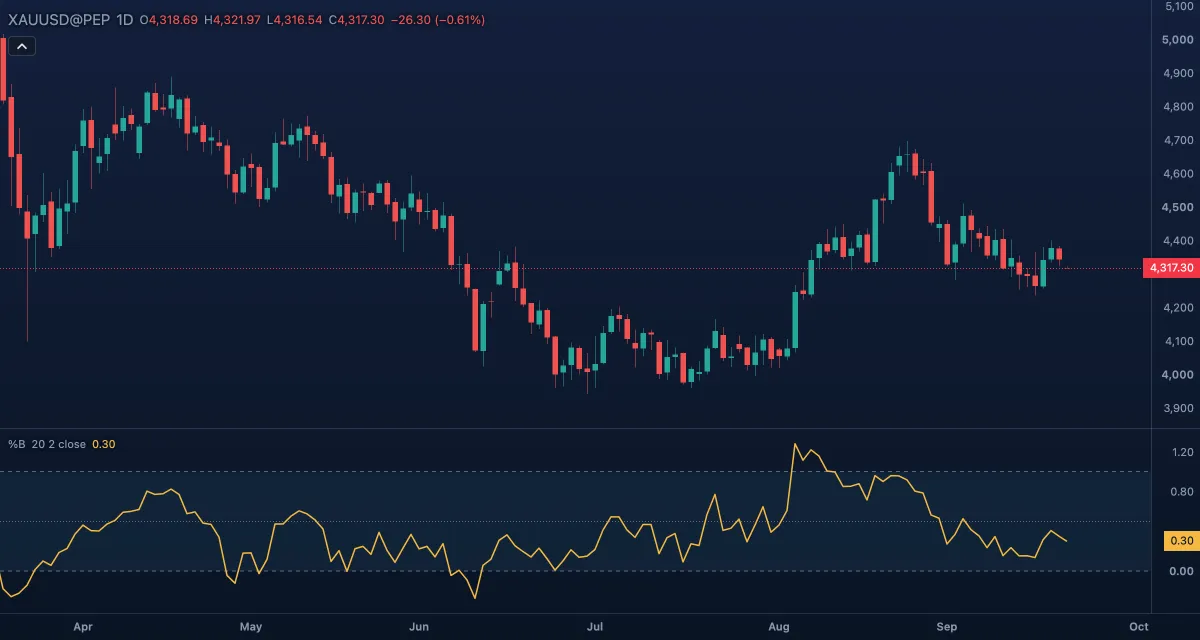The height and width of the screenshot is (640, 1200).
Task: Click the 0.80 indicator axis label
Action: tap(1181, 492)
